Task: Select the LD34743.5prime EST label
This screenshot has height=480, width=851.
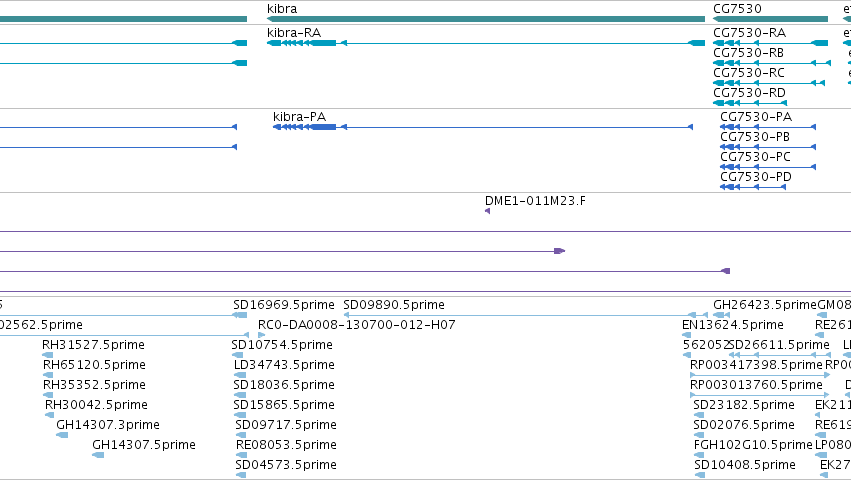Action: tap(284, 365)
